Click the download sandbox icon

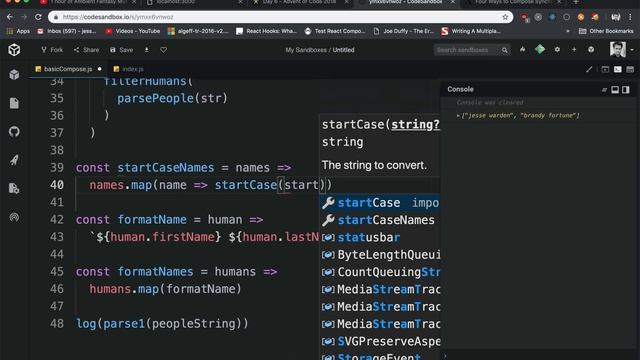(147, 50)
